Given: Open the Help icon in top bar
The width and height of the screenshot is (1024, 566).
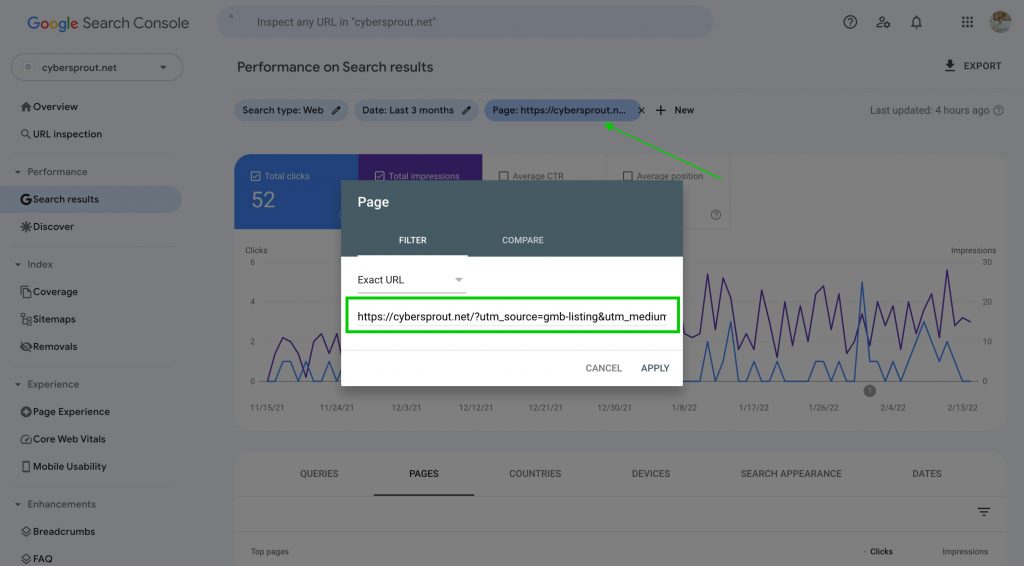Looking at the screenshot, I should (850, 22).
